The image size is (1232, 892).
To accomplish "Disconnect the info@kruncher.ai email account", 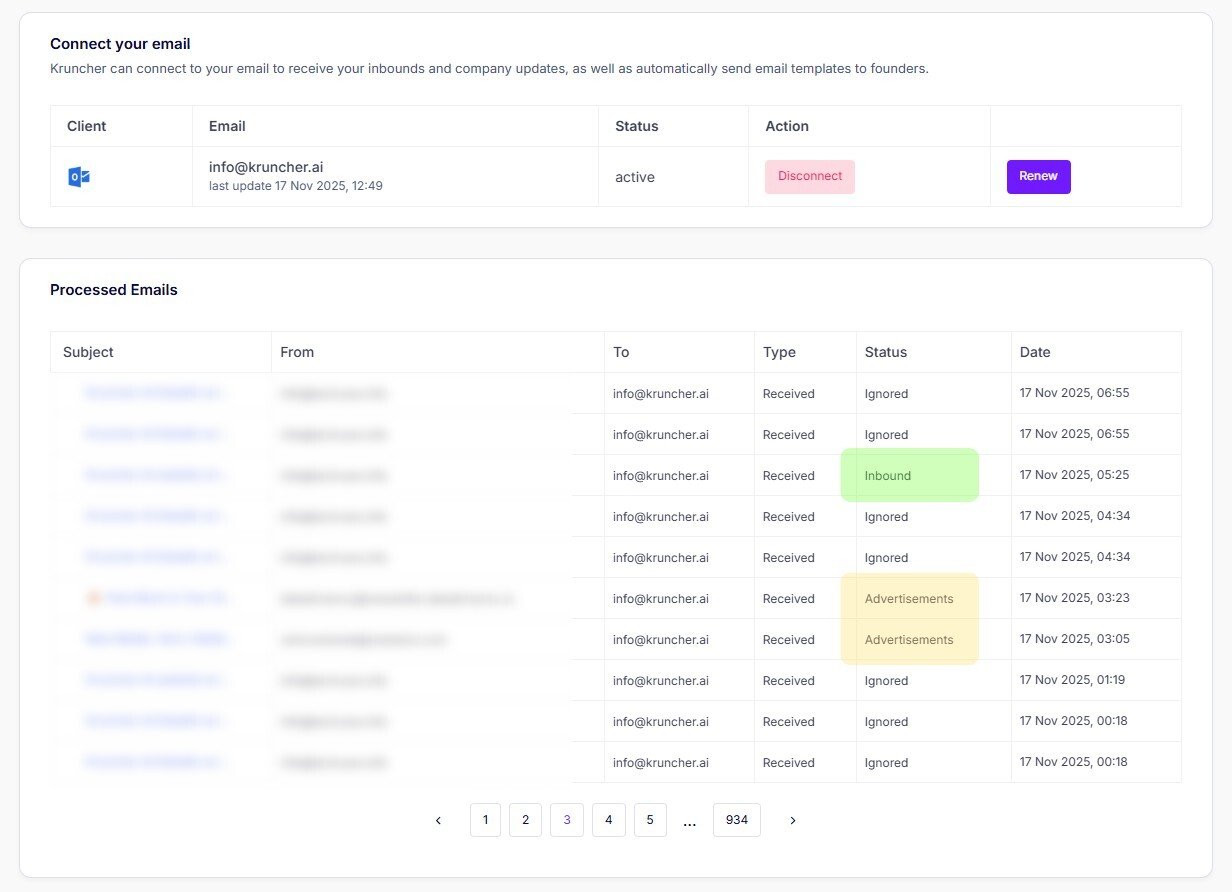I will coord(809,176).
